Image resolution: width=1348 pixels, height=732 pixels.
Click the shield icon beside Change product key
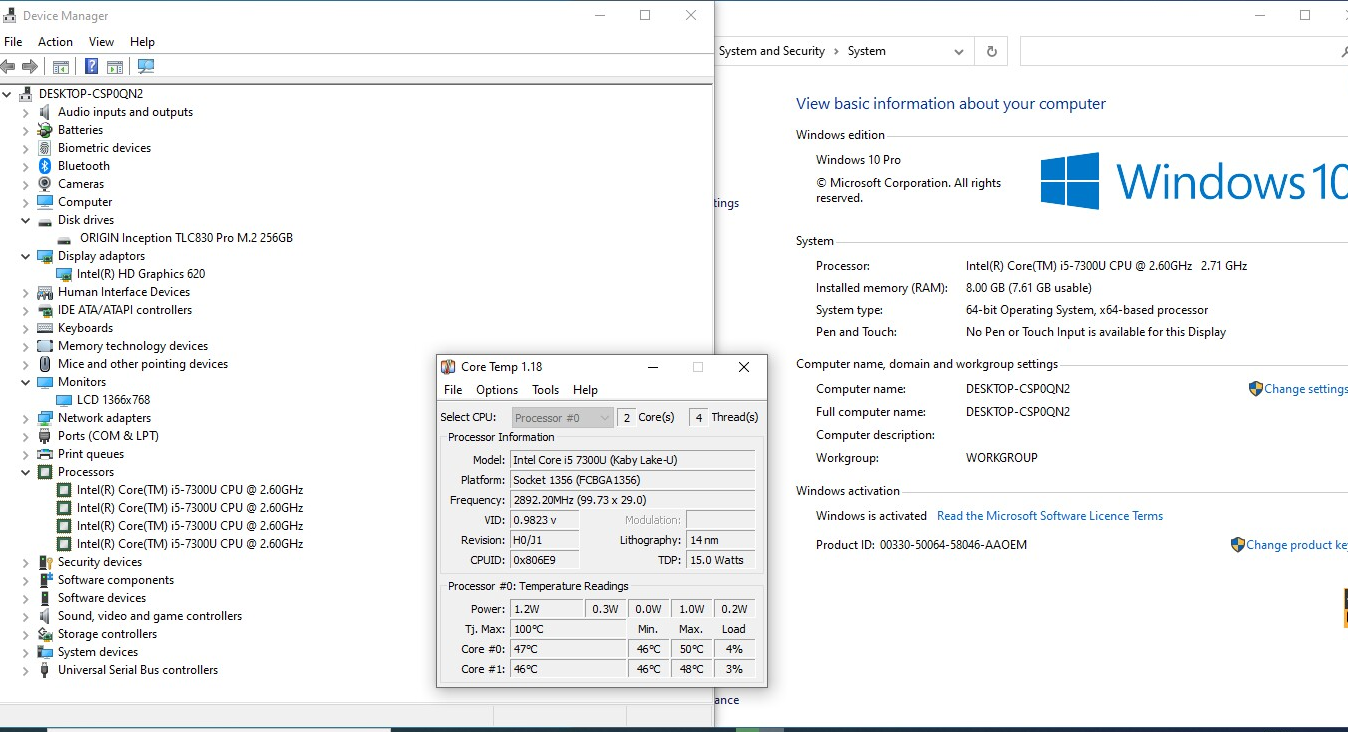tap(1238, 545)
